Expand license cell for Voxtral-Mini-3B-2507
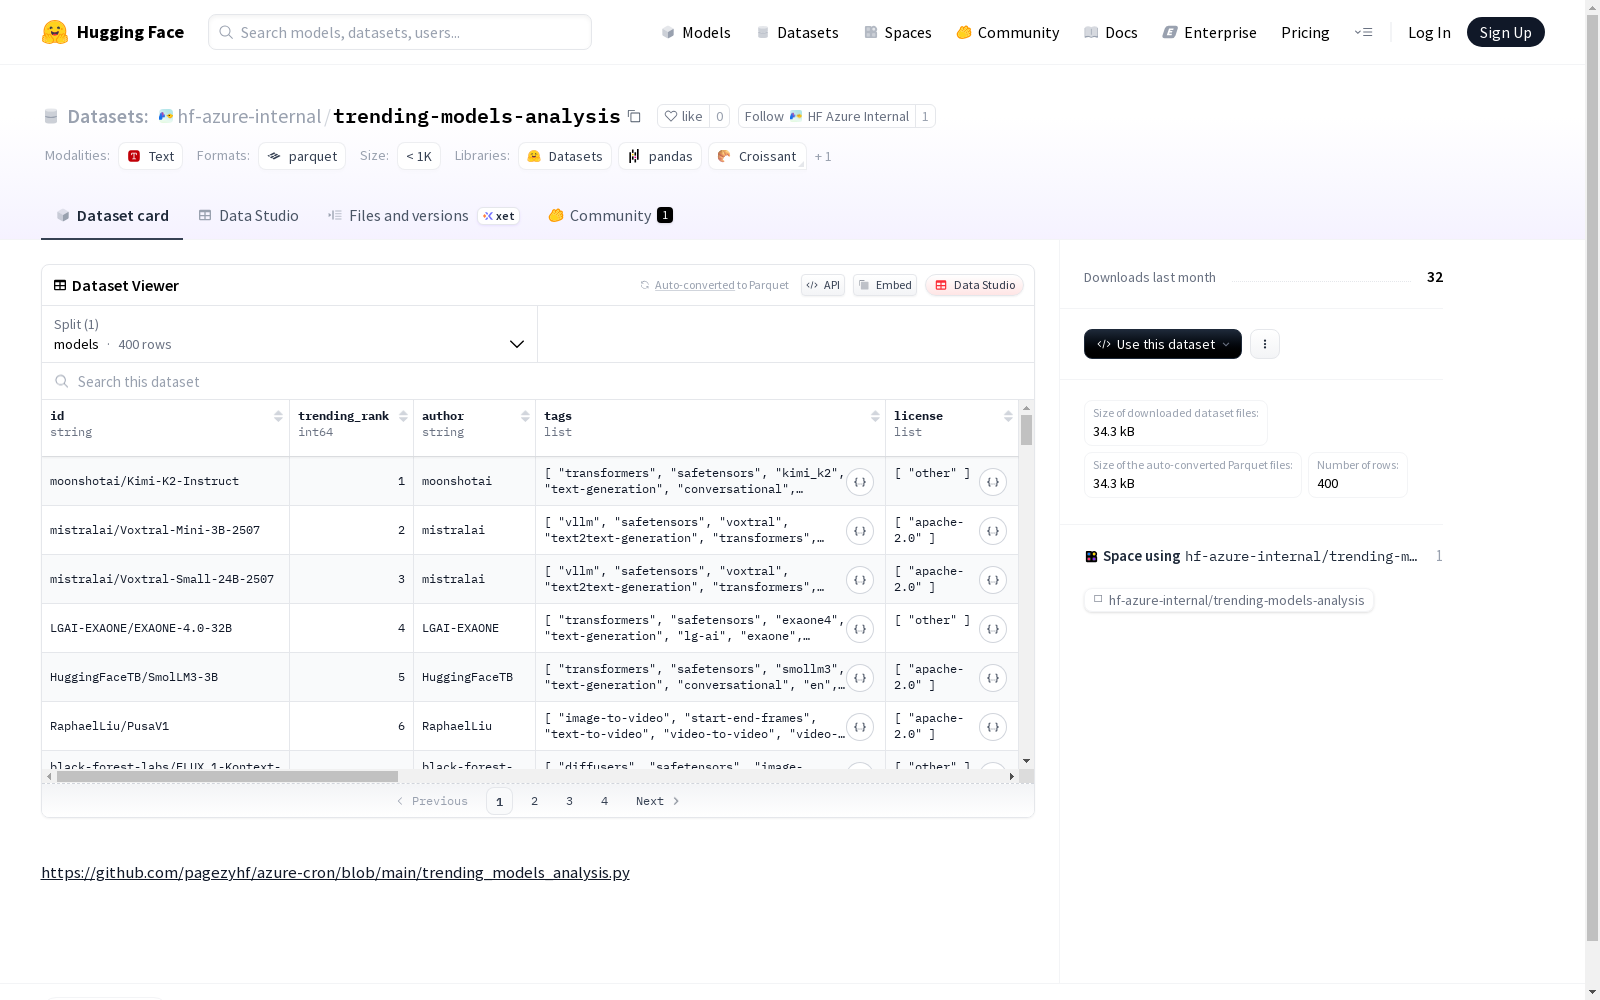The height and width of the screenshot is (1000, 1600). [993, 531]
